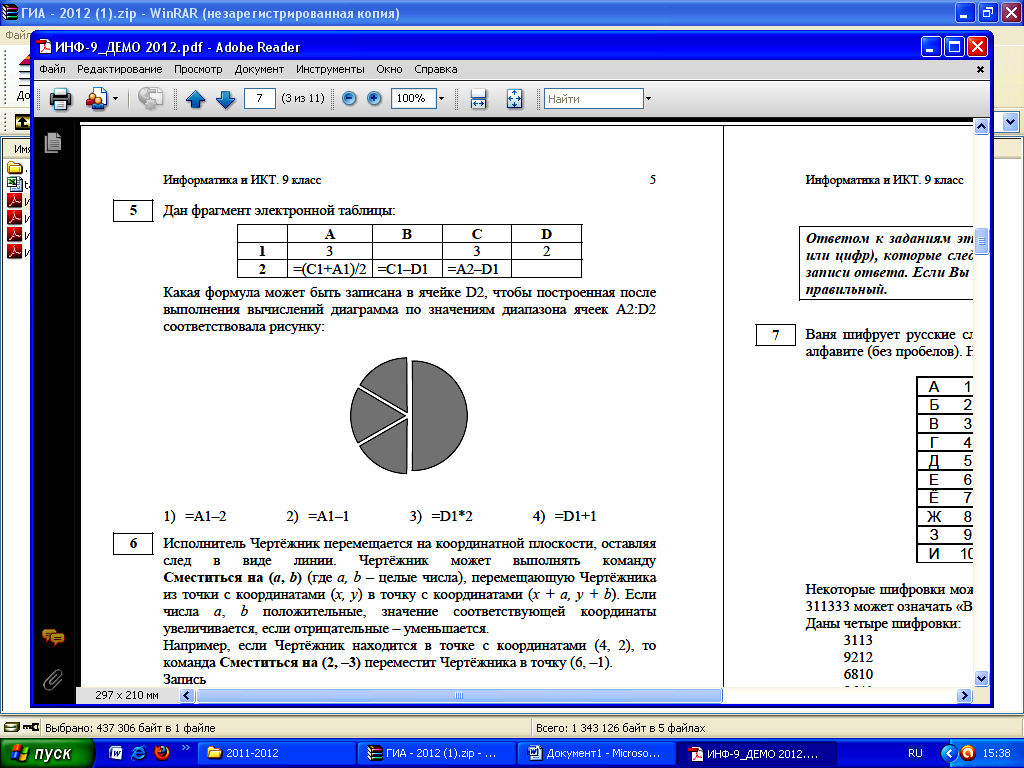The image size is (1024, 768).
Task: Switch to ИНФ-9_ДЕМО 2012 taskbar button
Action: (758, 754)
